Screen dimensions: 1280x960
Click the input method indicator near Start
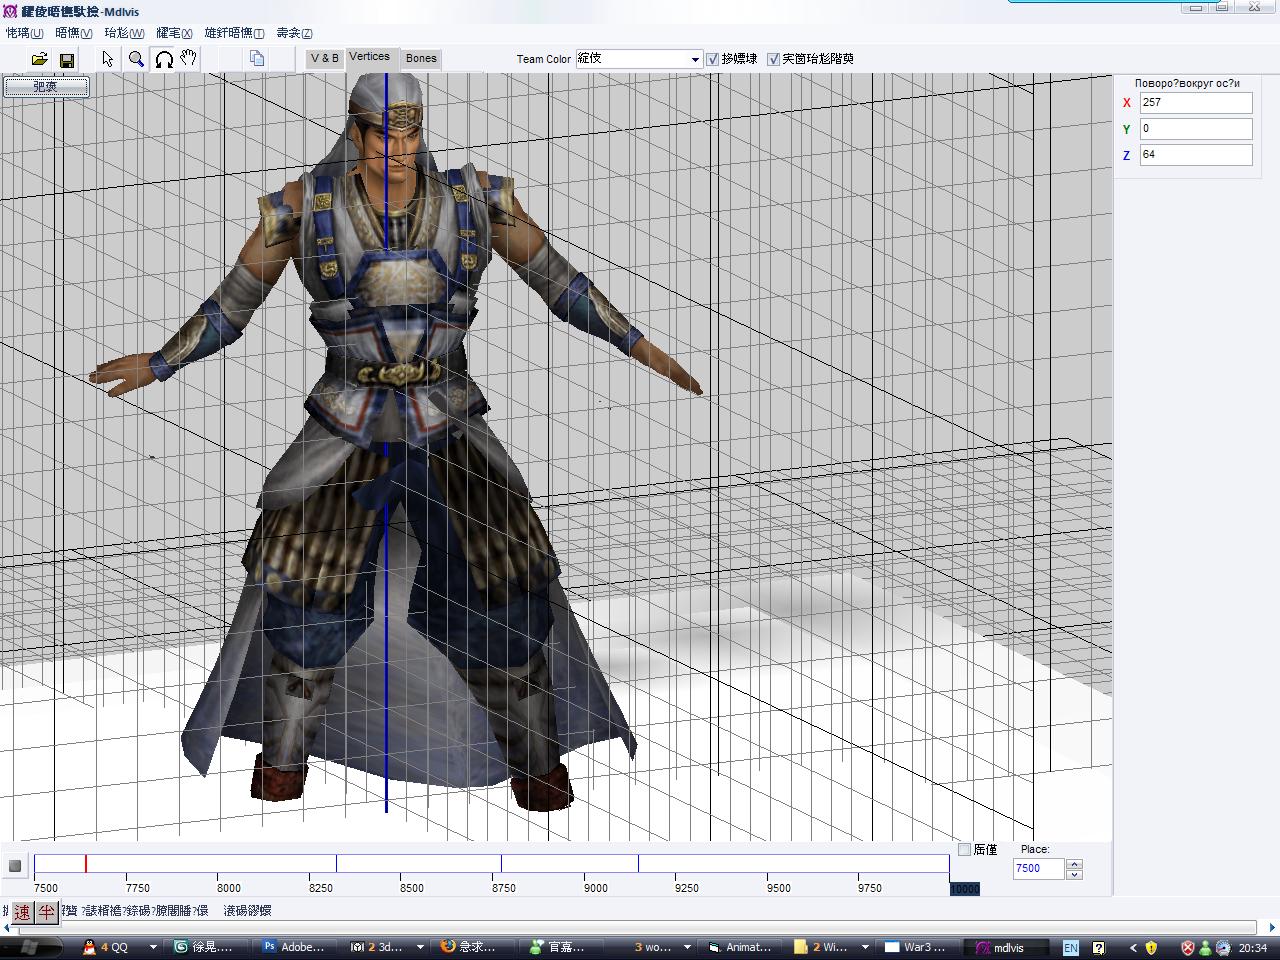tap(34, 911)
